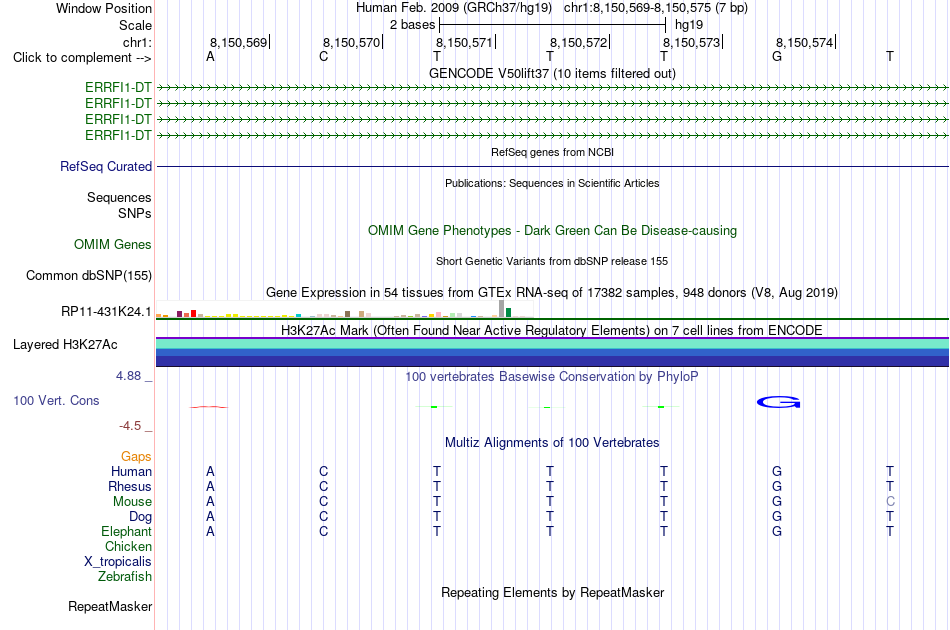The image size is (950, 630).
Task: Open the Repeating Elements by RepeatMasker title
Action: pyautogui.click(x=552, y=592)
